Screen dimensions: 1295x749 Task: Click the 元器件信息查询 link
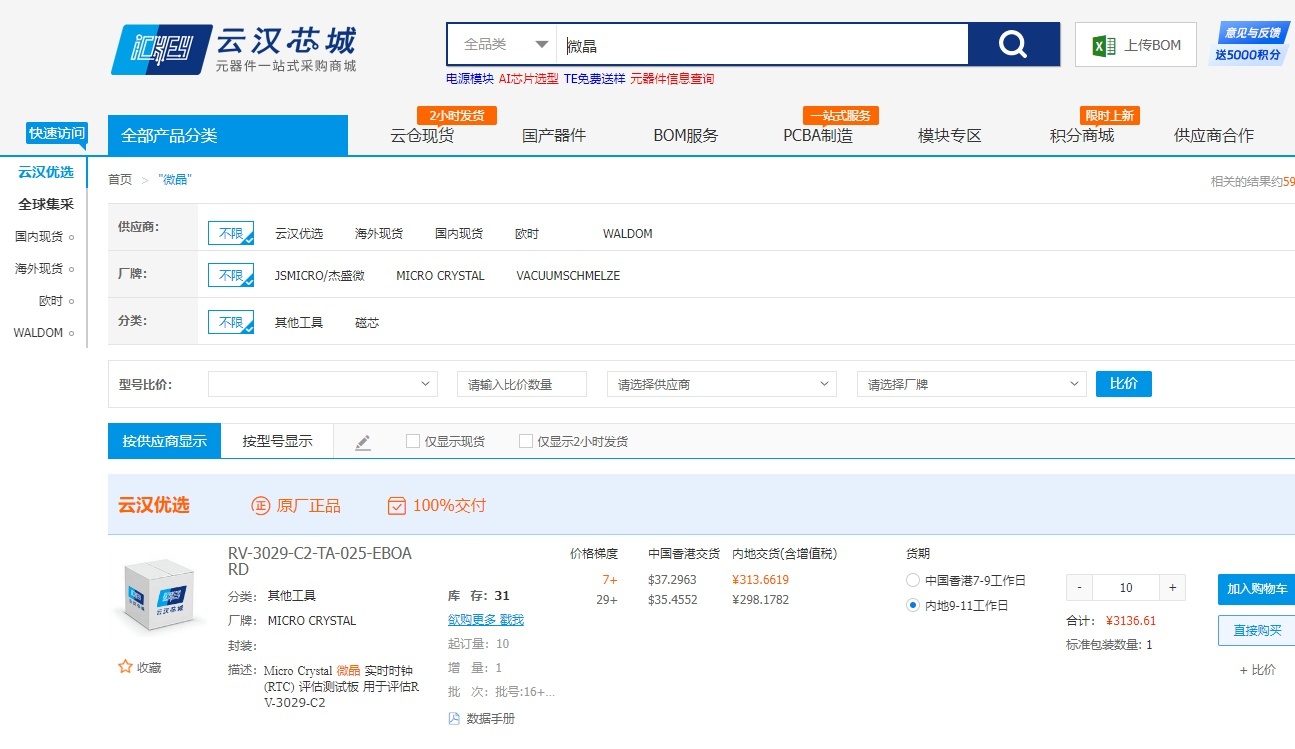point(672,78)
